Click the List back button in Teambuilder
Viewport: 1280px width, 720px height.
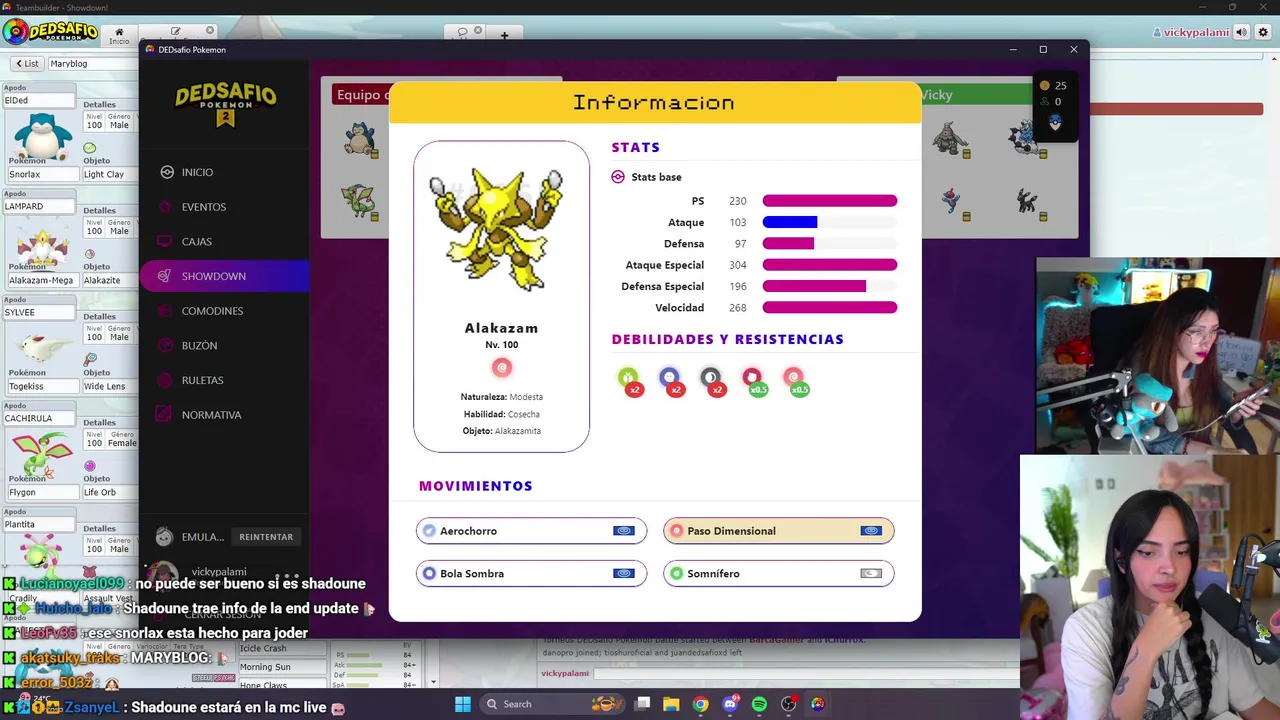pos(27,64)
